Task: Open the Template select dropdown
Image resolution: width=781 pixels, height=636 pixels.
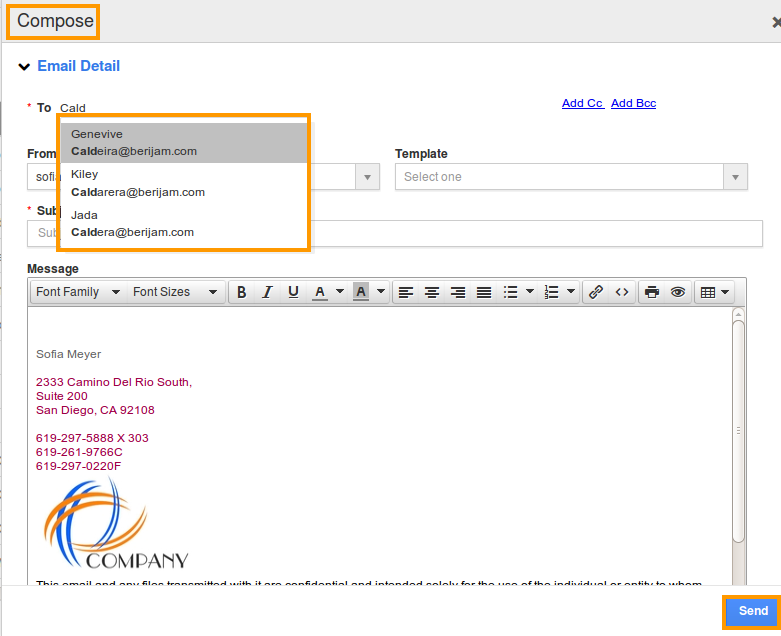Action: click(571, 177)
